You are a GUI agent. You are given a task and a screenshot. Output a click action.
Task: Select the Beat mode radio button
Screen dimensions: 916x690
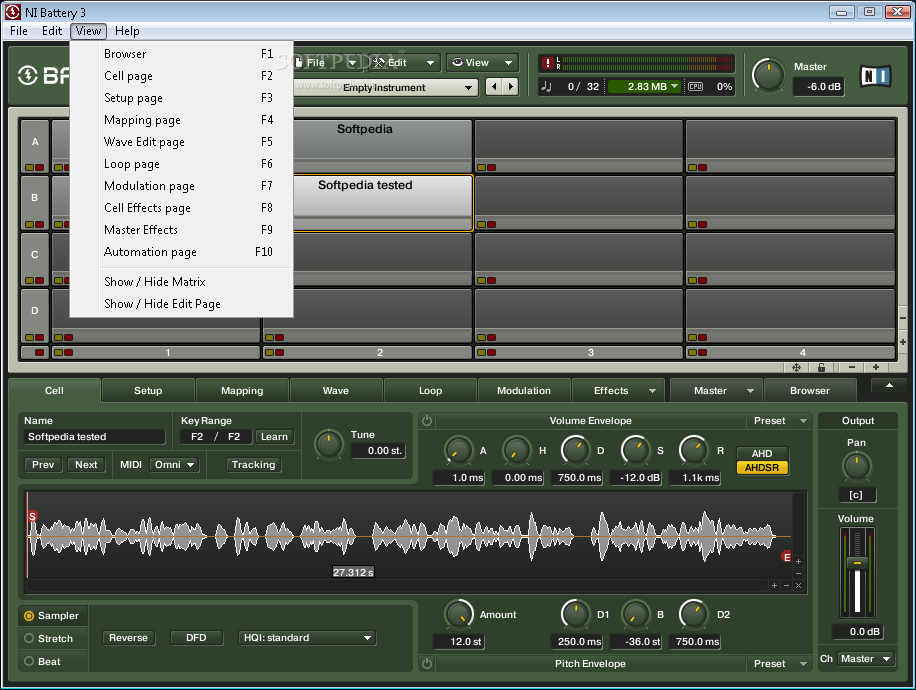coord(29,661)
